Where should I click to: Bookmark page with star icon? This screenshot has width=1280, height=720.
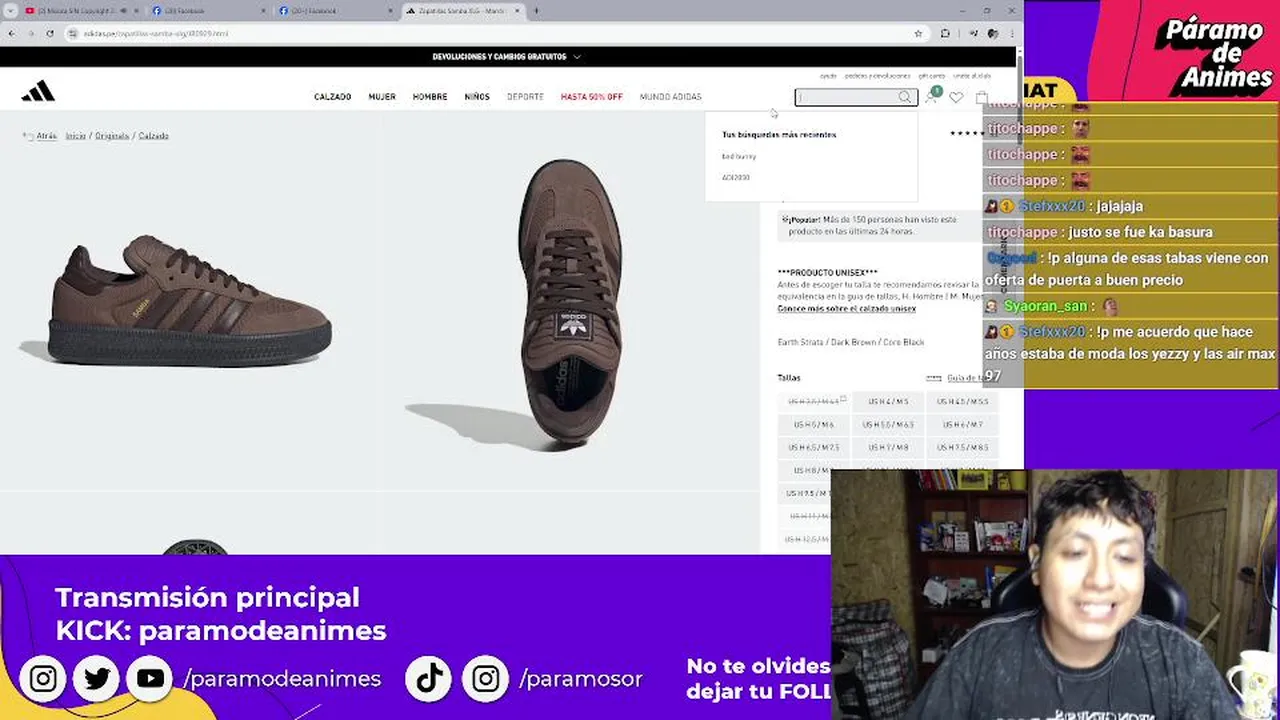[918, 33]
